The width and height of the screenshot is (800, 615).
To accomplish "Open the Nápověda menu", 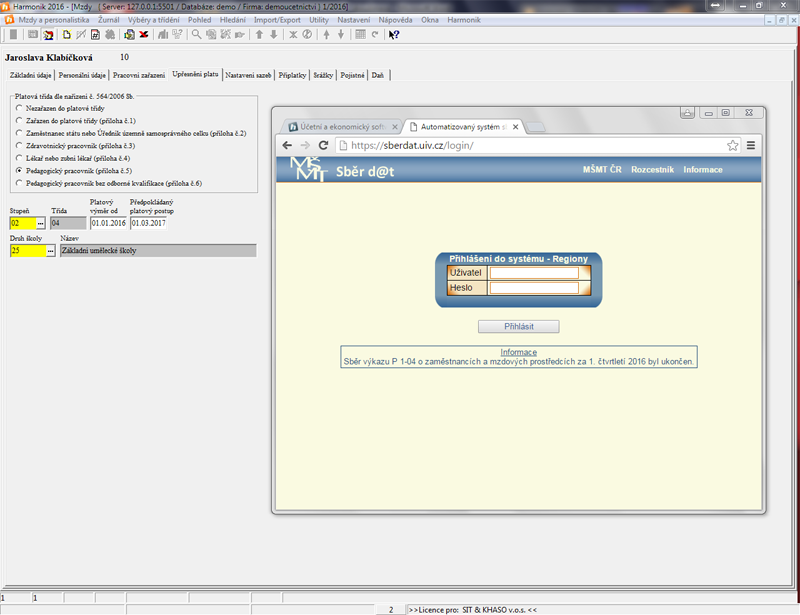I will pos(395,20).
